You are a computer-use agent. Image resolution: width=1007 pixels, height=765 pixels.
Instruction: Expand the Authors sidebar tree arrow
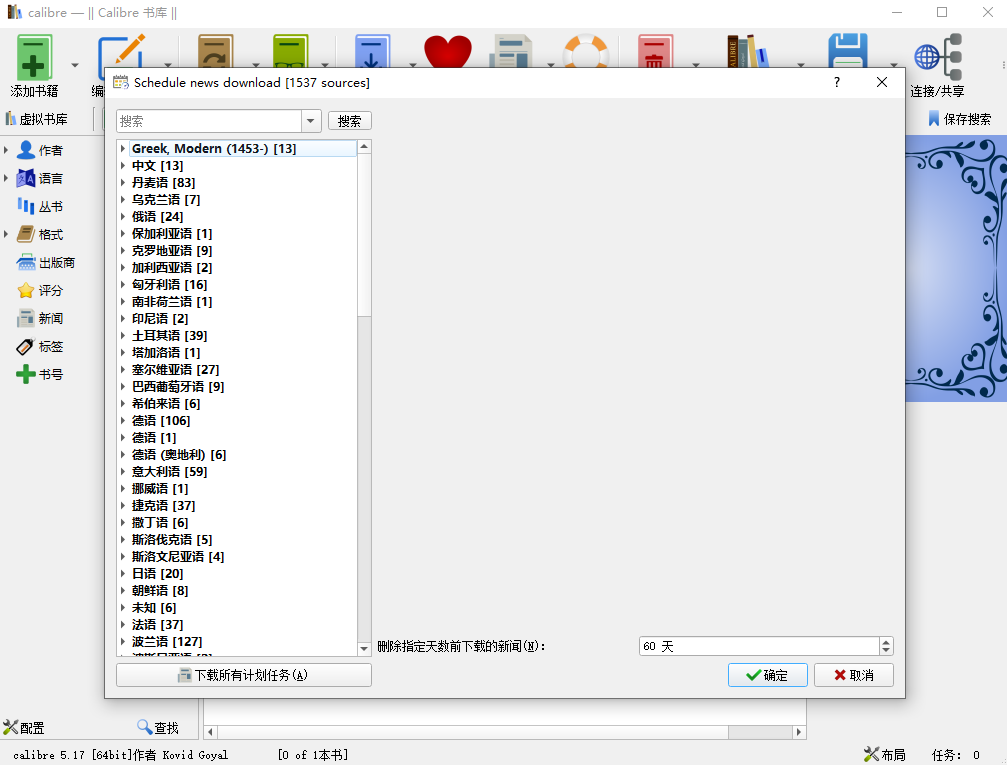(6, 150)
